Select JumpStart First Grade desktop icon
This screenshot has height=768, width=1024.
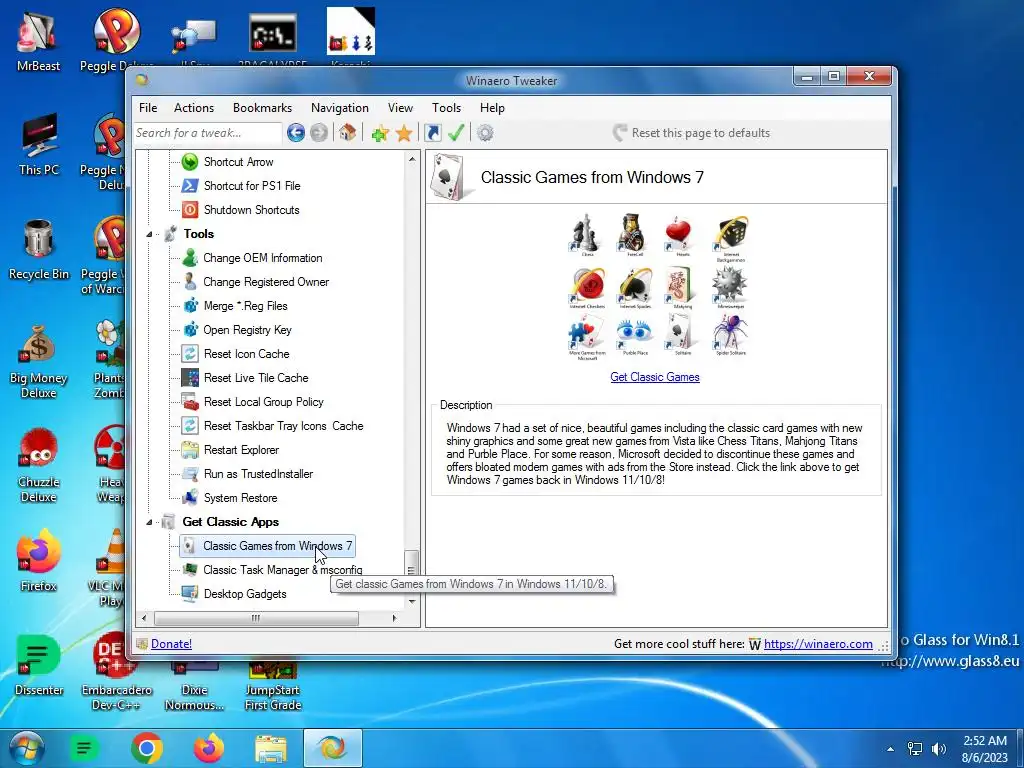coord(272,684)
